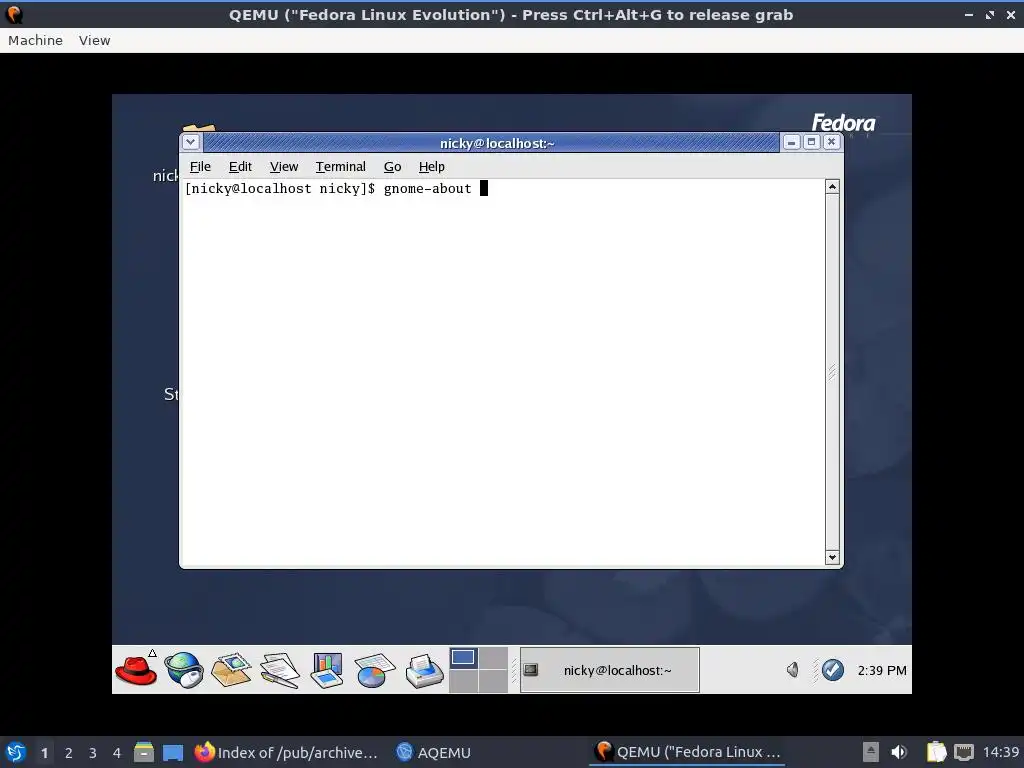The height and width of the screenshot is (768, 1024).
Task: Open the email envelope launcher
Action: pyautogui.click(x=232, y=670)
